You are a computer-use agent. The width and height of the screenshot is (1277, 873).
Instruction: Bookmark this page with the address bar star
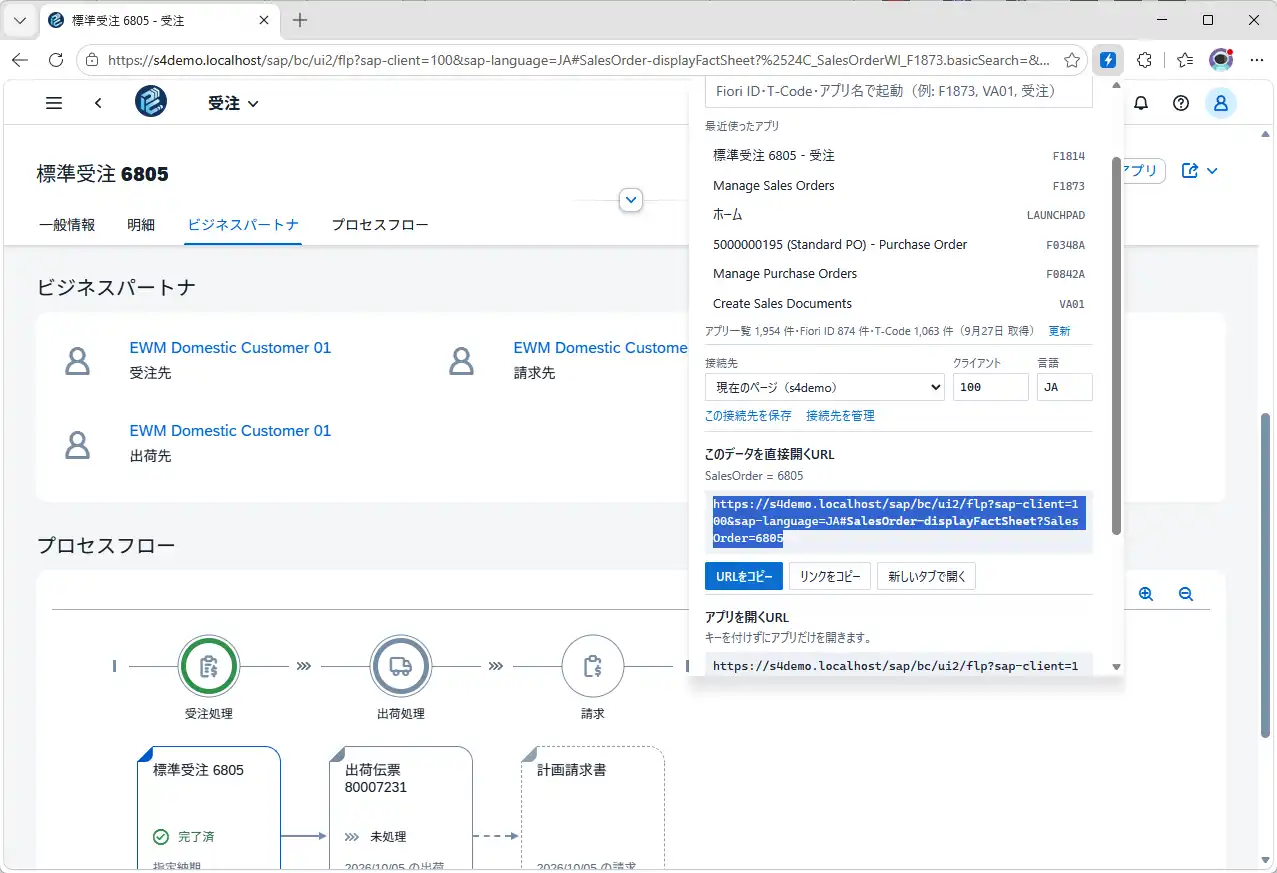click(x=1072, y=60)
